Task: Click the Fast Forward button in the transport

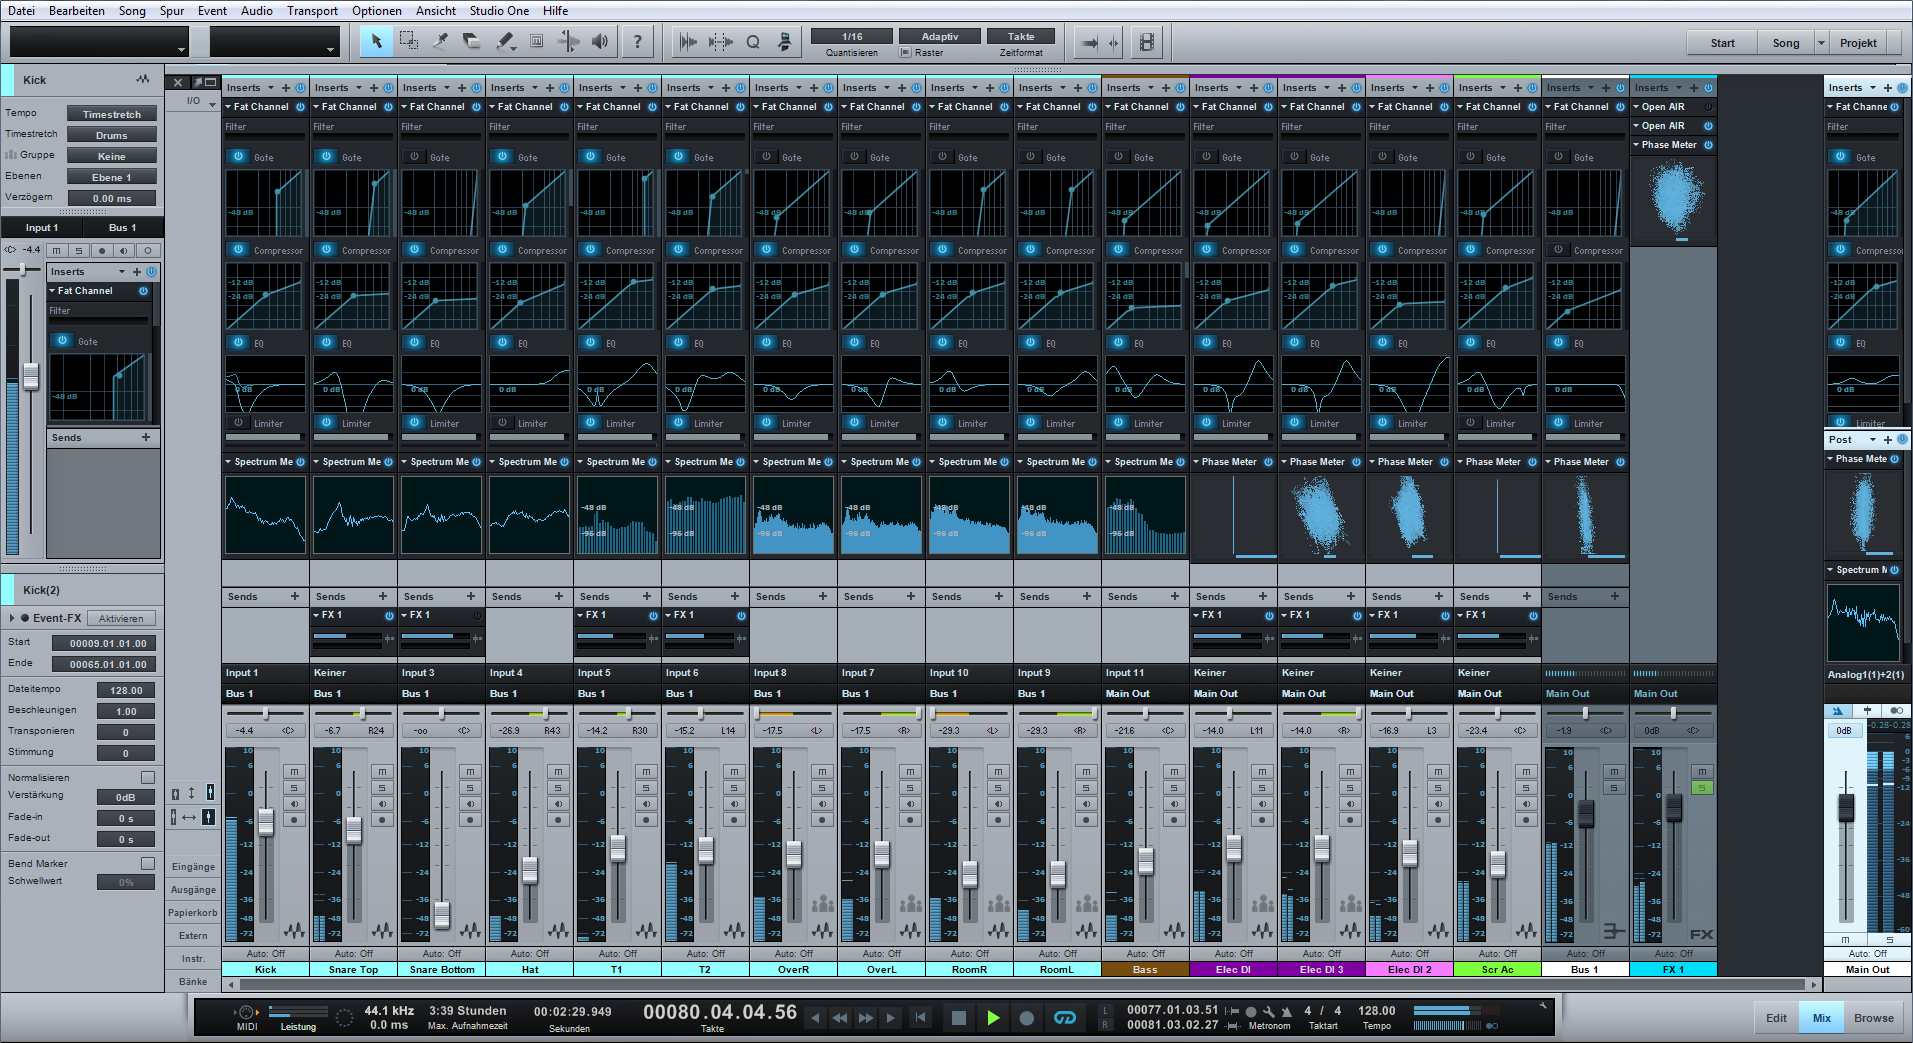Action: [865, 1018]
